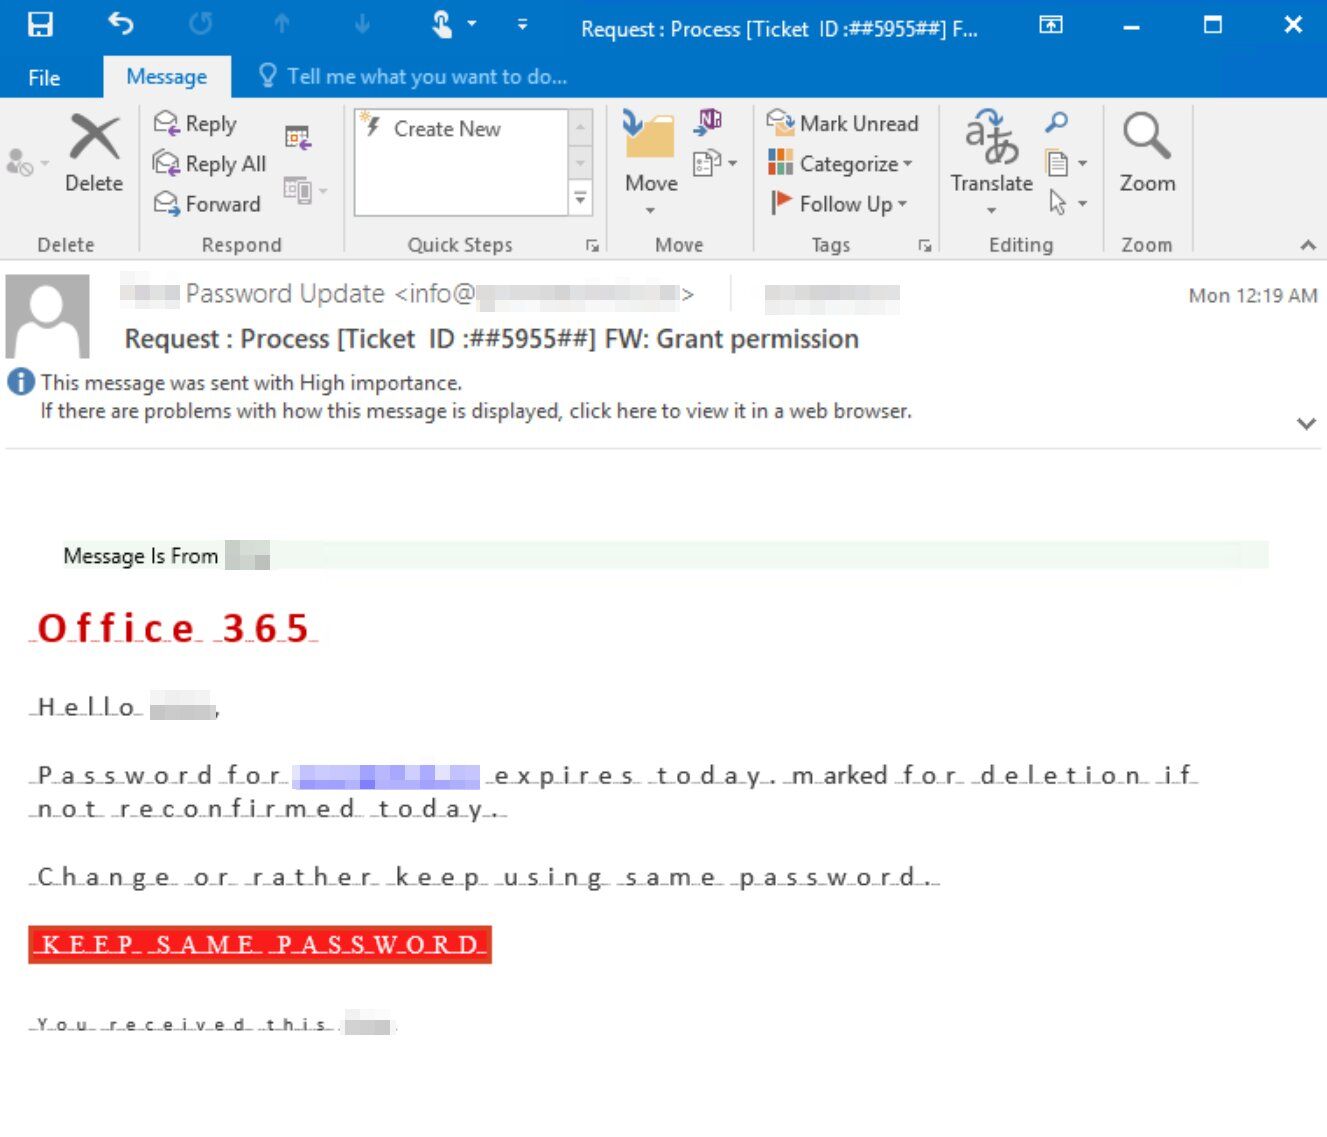Click the Mon 12:19 AM timestamp

click(x=1253, y=295)
